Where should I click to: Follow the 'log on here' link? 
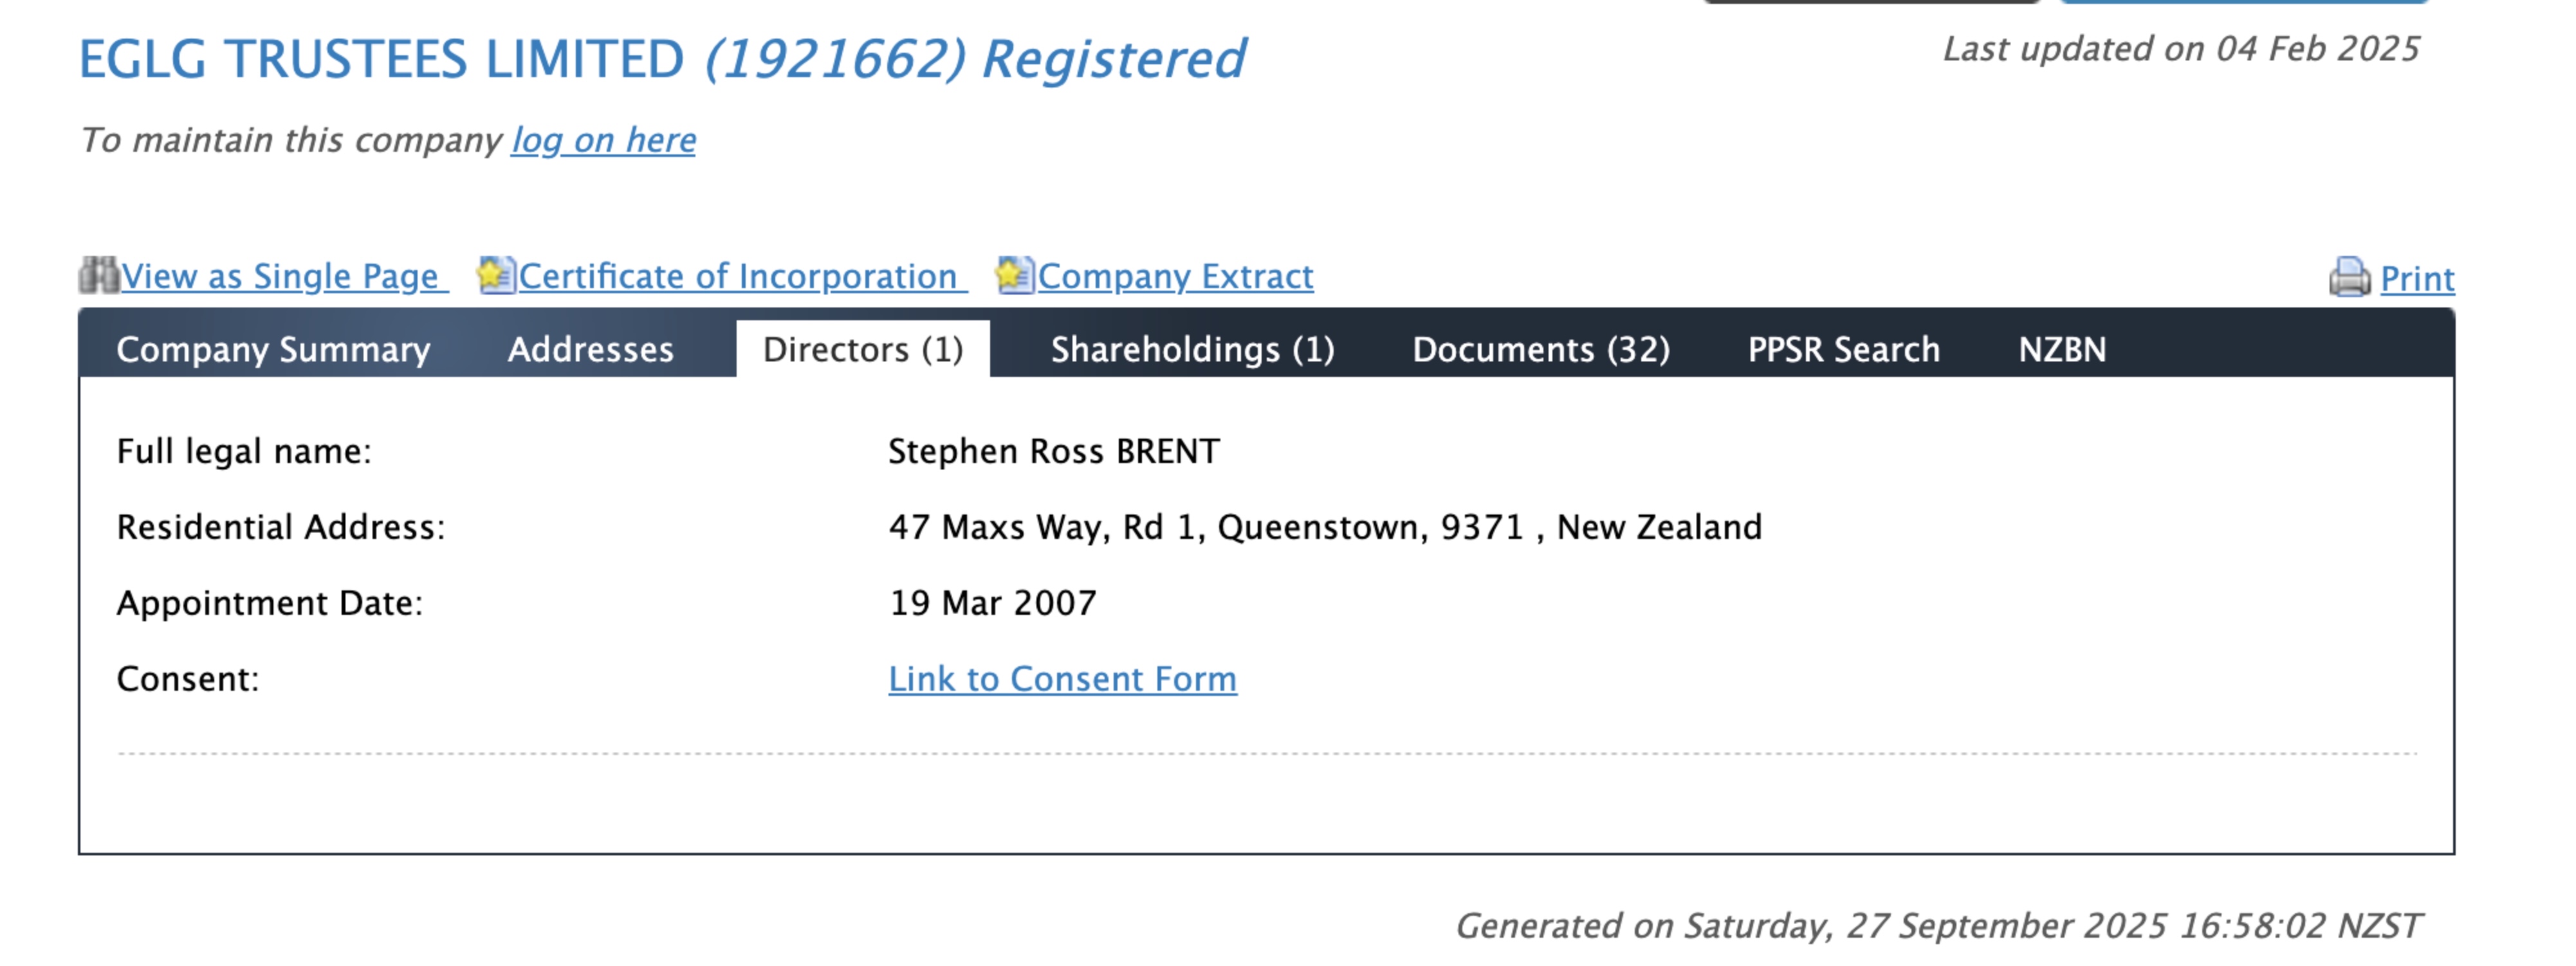click(x=603, y=141)
